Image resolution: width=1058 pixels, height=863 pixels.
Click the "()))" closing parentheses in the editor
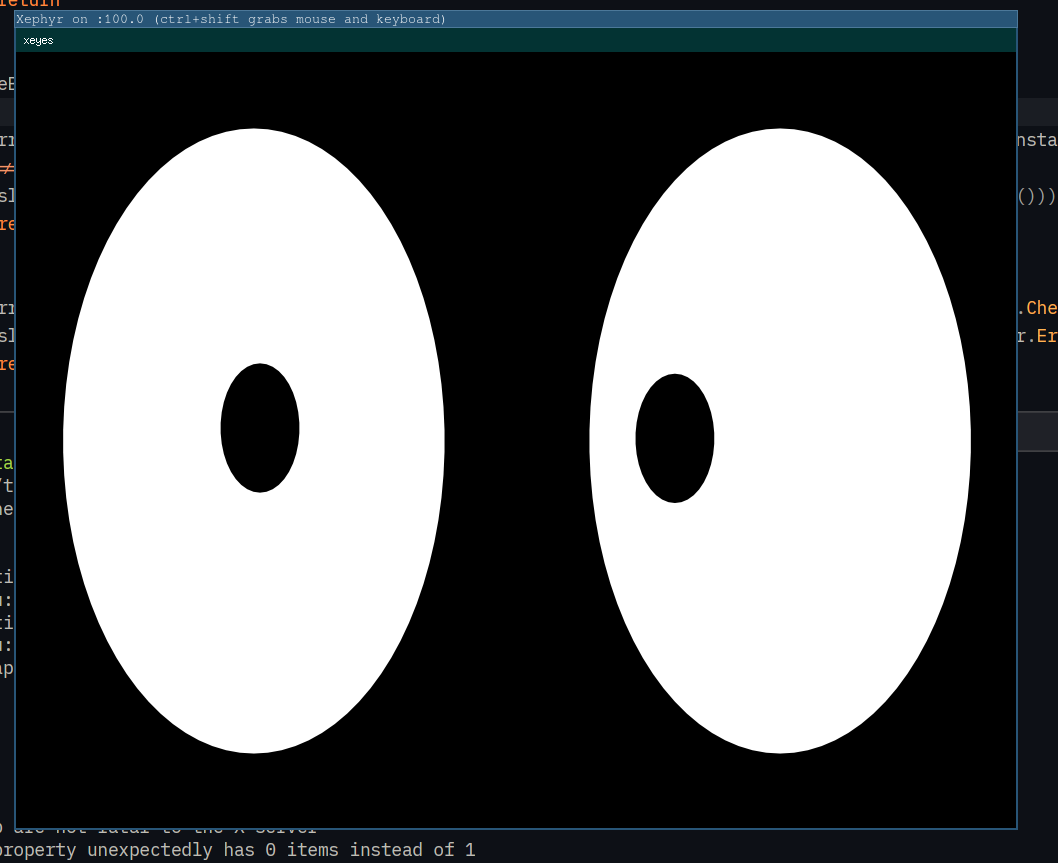click(1037, 196)
